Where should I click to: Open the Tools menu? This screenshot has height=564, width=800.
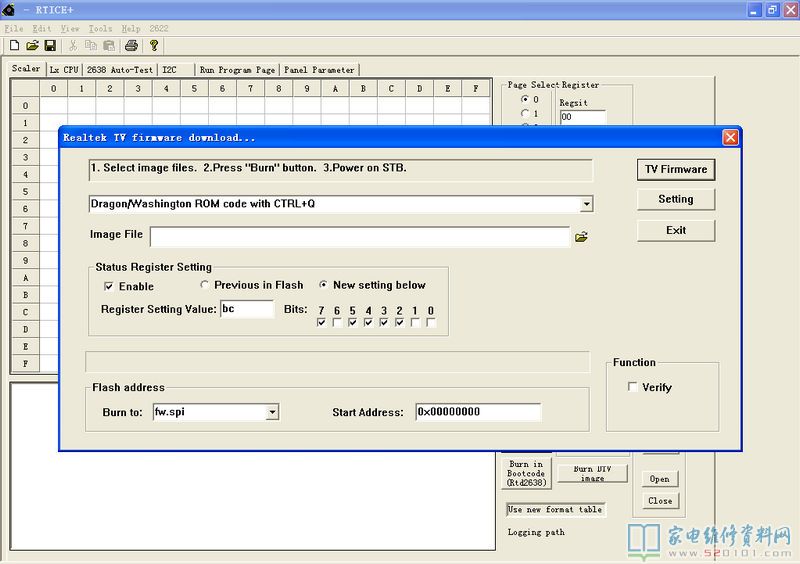tap(100, 29)
